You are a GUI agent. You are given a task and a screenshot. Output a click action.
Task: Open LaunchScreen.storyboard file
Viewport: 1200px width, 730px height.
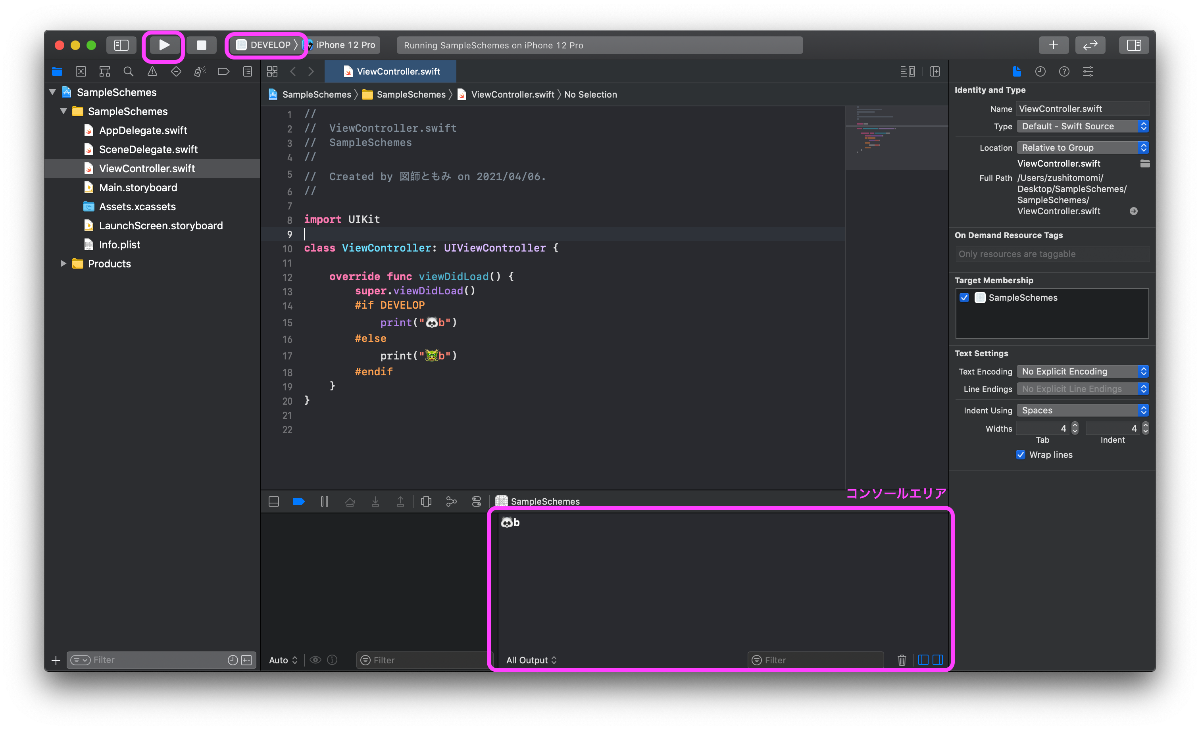click(x=161, y=226)
